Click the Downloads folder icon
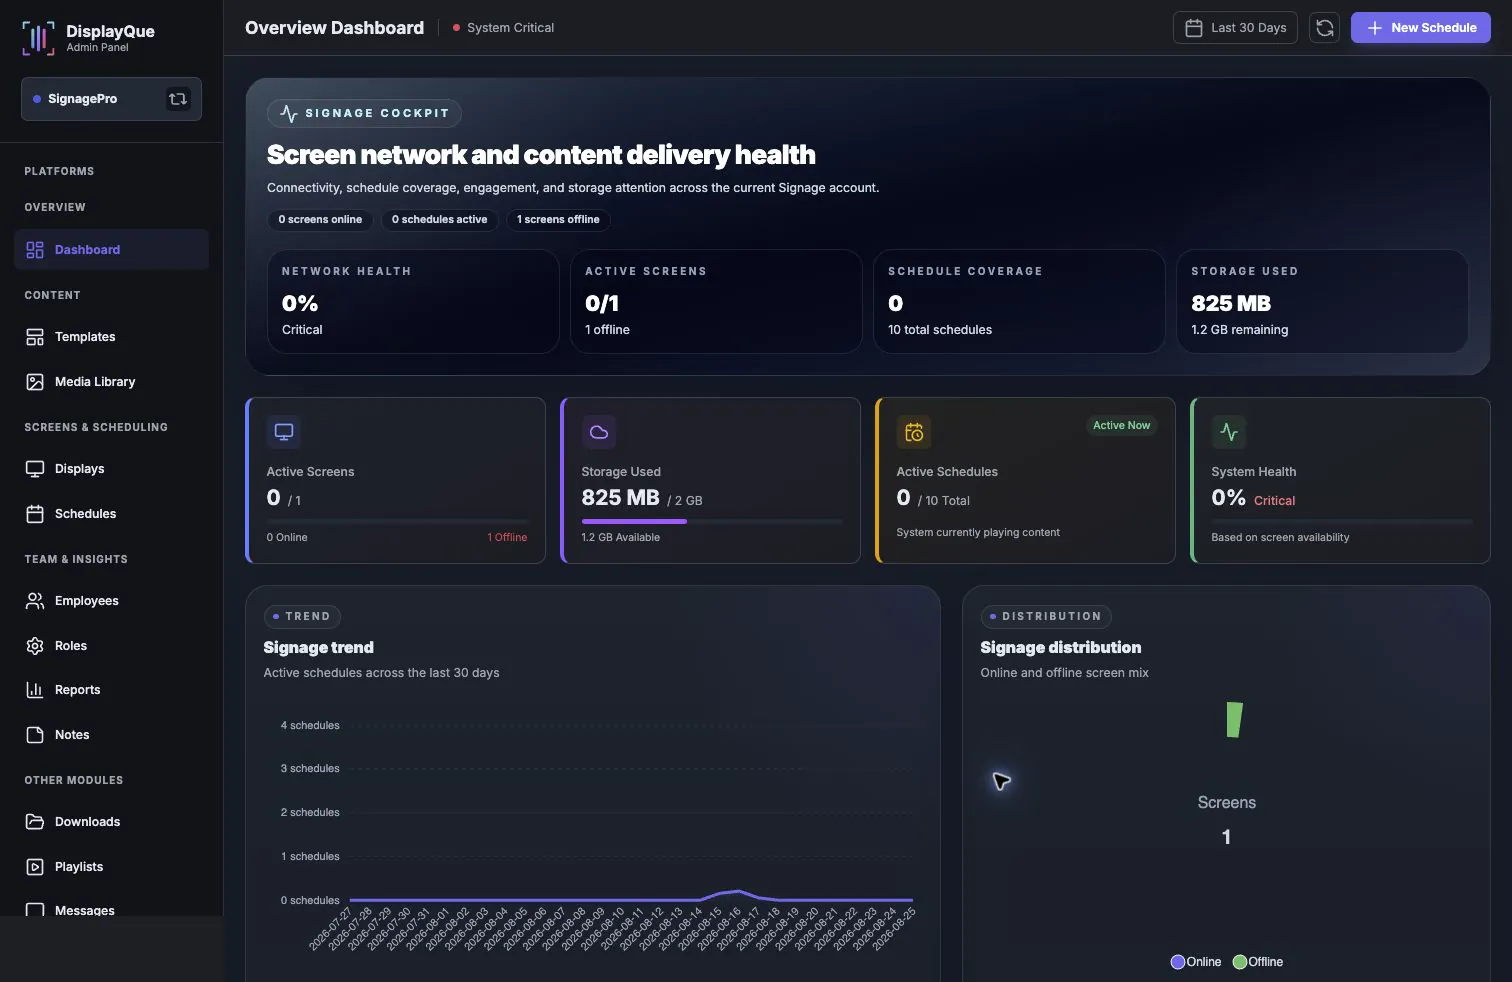Viewport: 1512px width, 982px height. pyautogui.click(x=35, y=822)
